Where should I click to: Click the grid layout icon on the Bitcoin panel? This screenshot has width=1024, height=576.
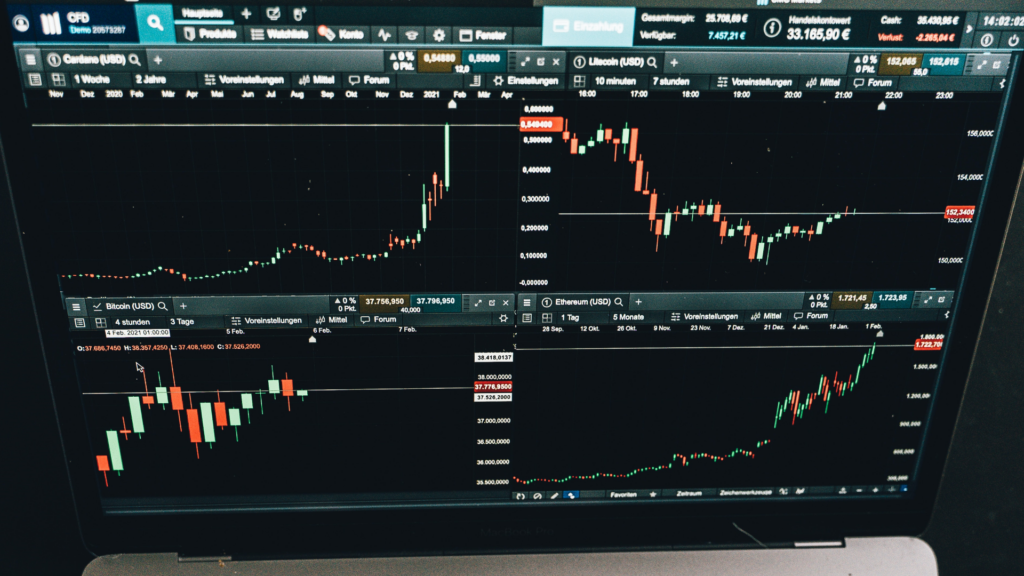pos(100,320)
